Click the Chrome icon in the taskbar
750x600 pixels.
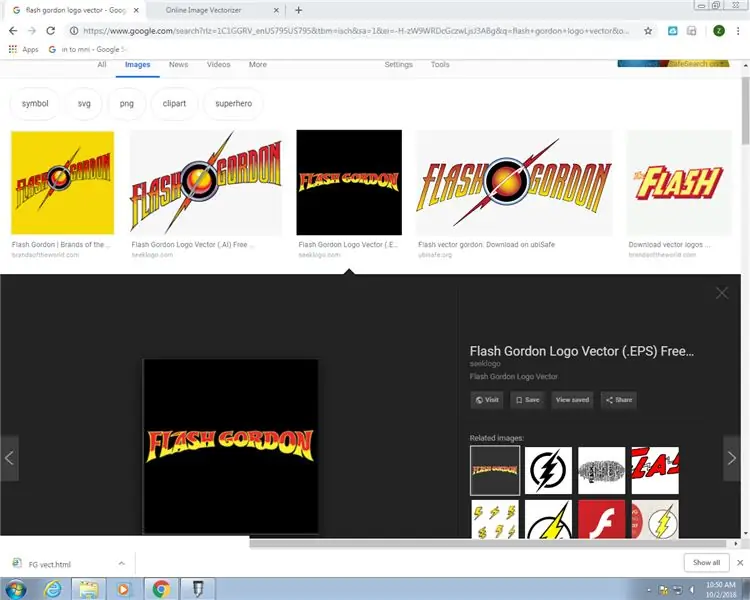coord(161,589)
